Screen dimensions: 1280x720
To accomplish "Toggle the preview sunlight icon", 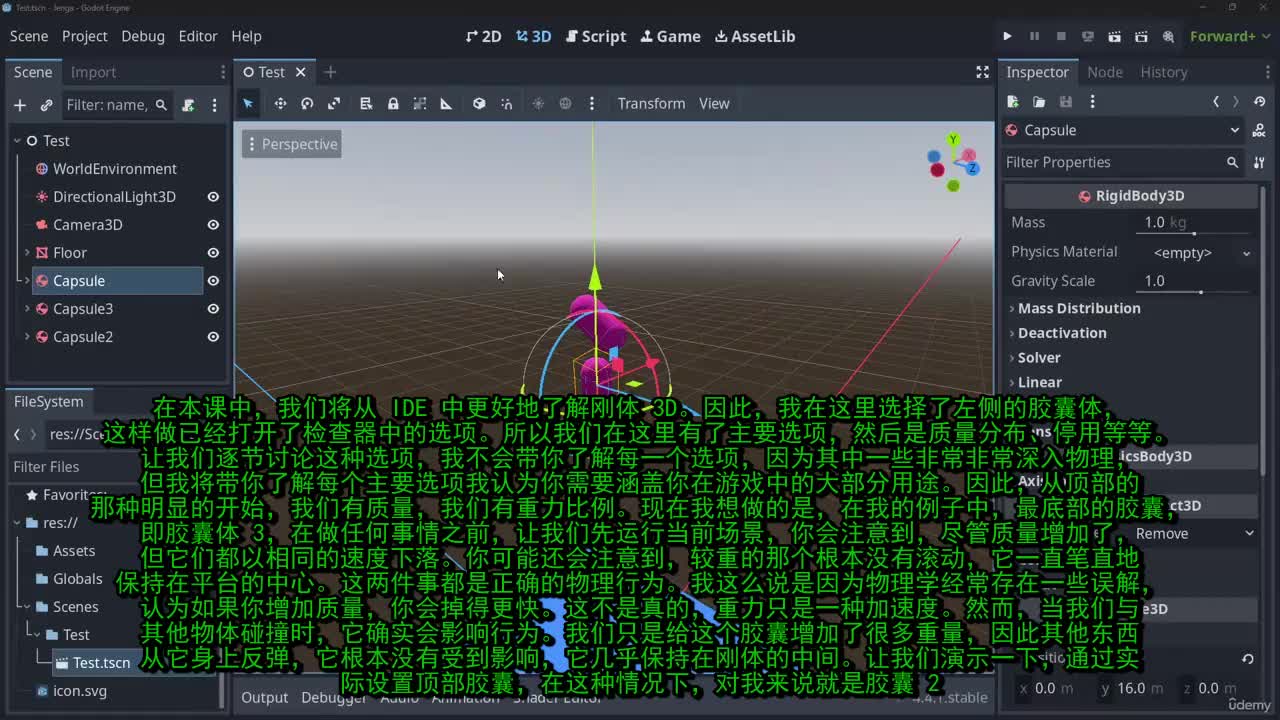I will 538,103.
